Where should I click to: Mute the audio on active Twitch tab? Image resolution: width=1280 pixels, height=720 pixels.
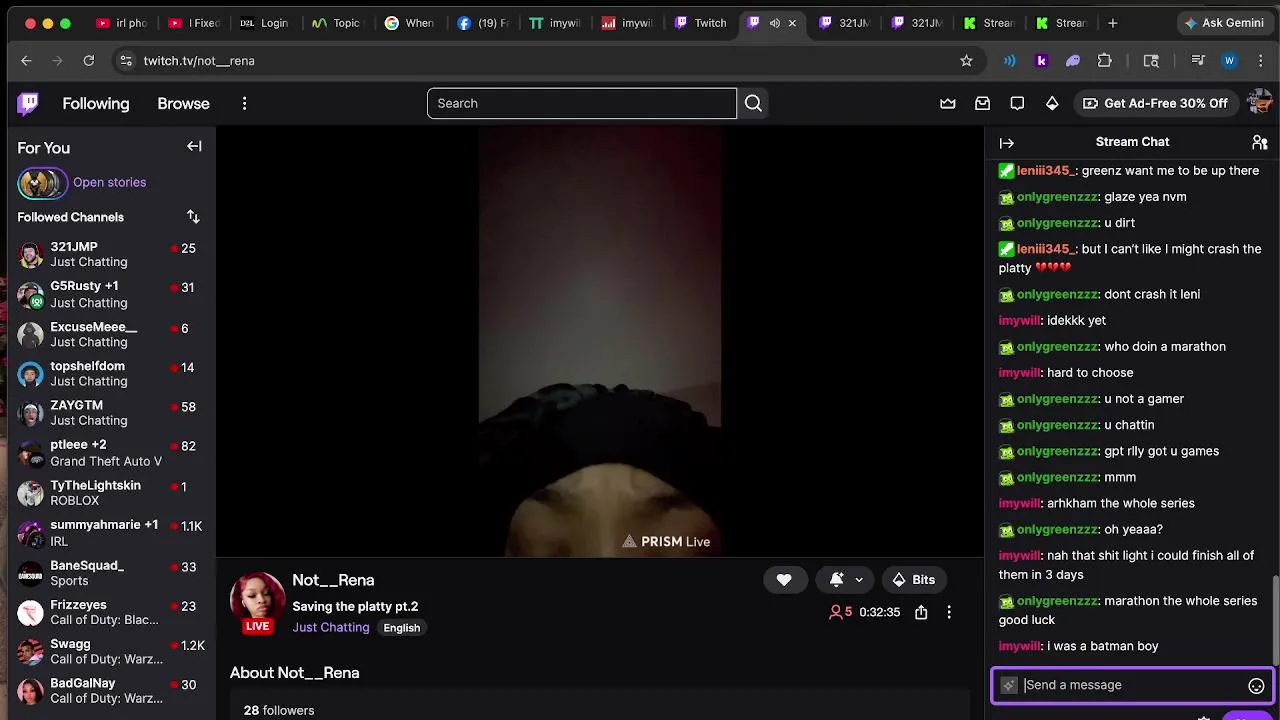774,23
